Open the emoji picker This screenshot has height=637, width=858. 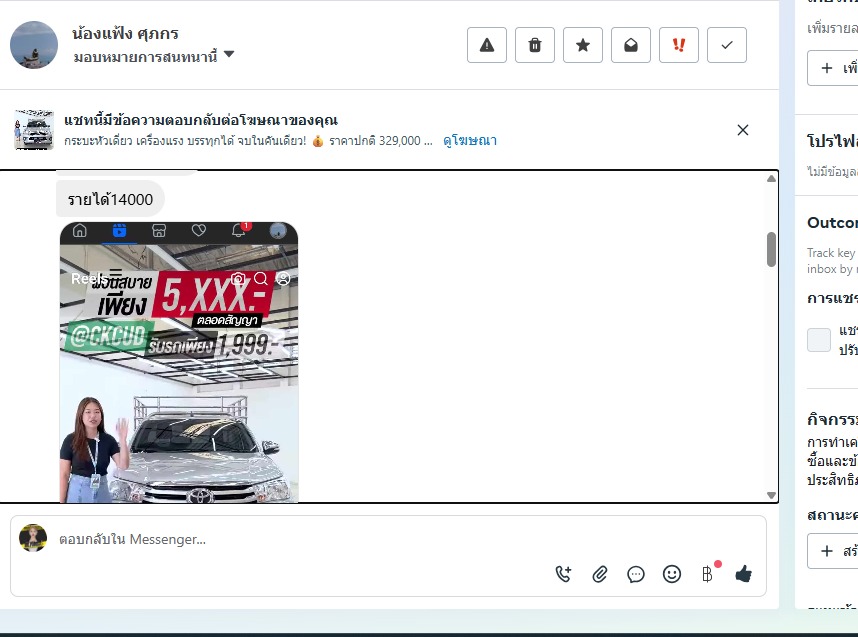point(671,574)
